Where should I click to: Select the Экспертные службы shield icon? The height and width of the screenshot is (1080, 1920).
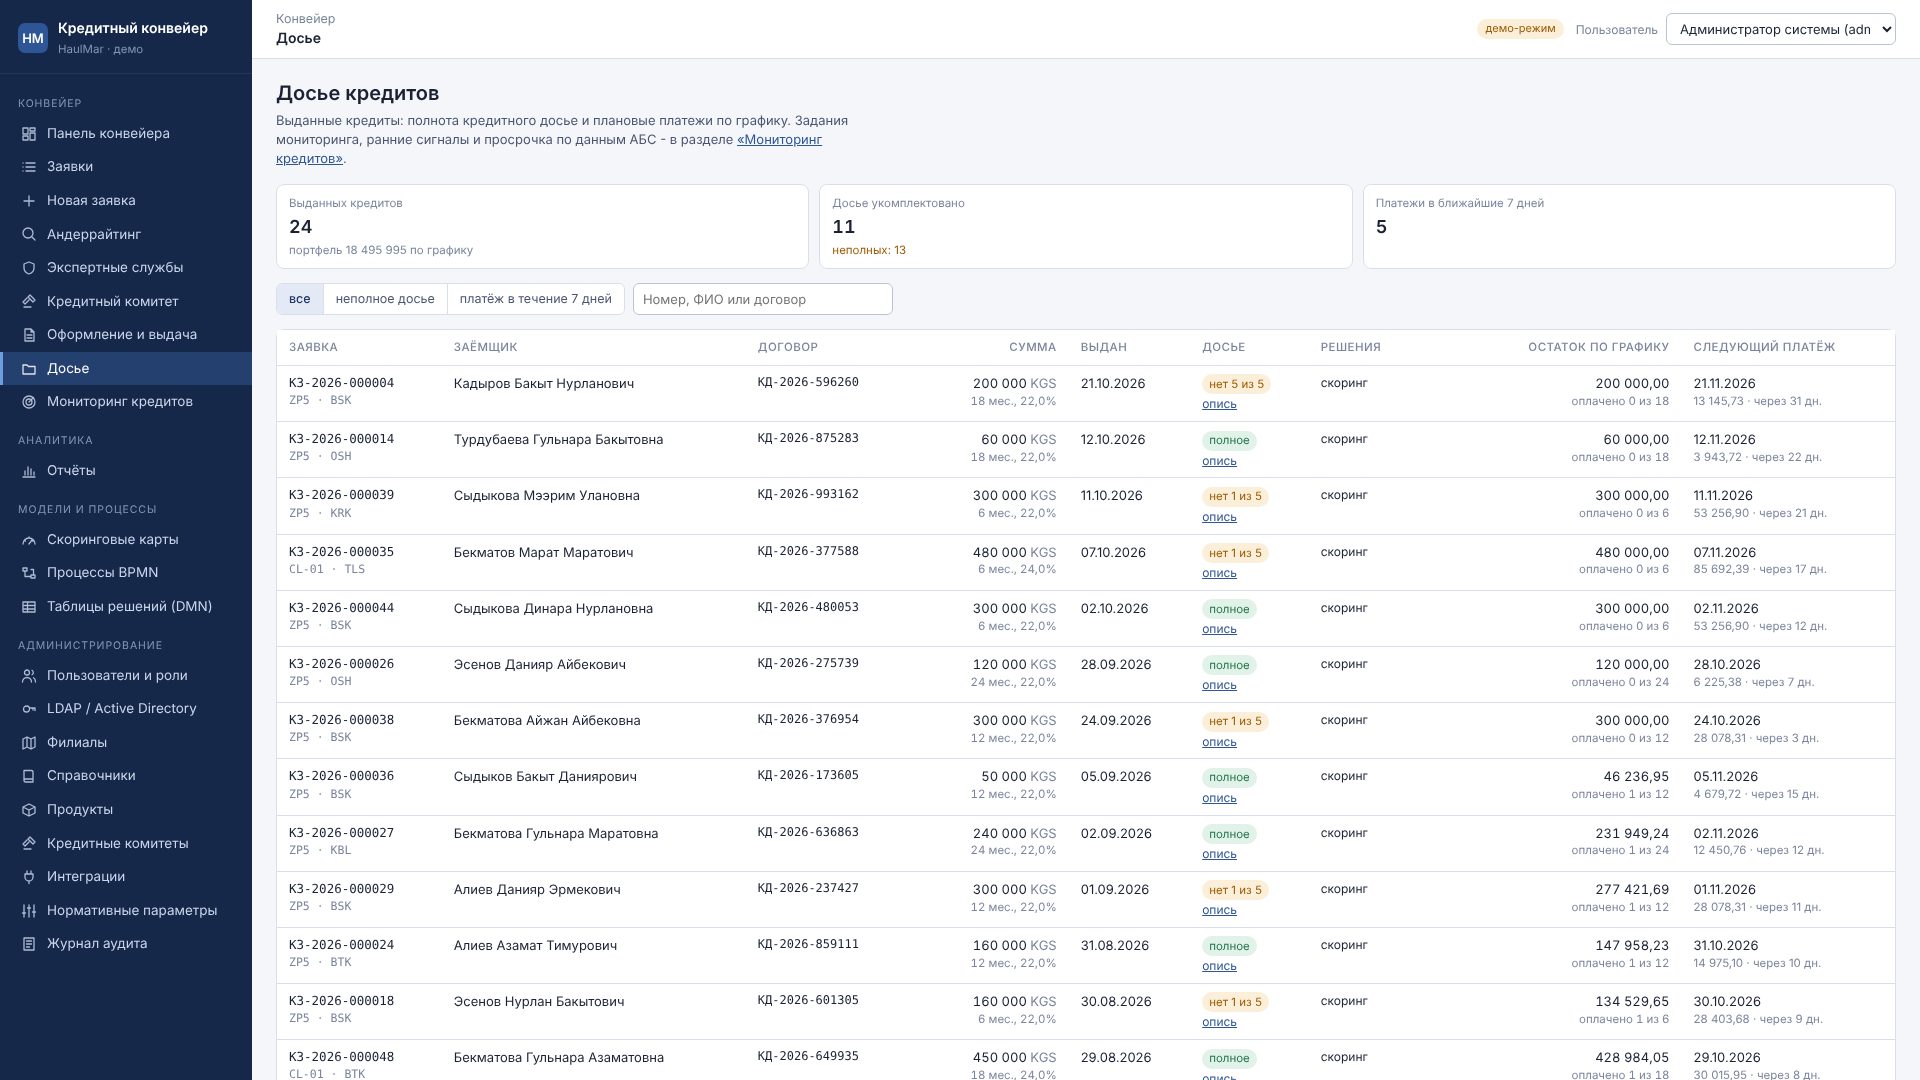[29, 268]
